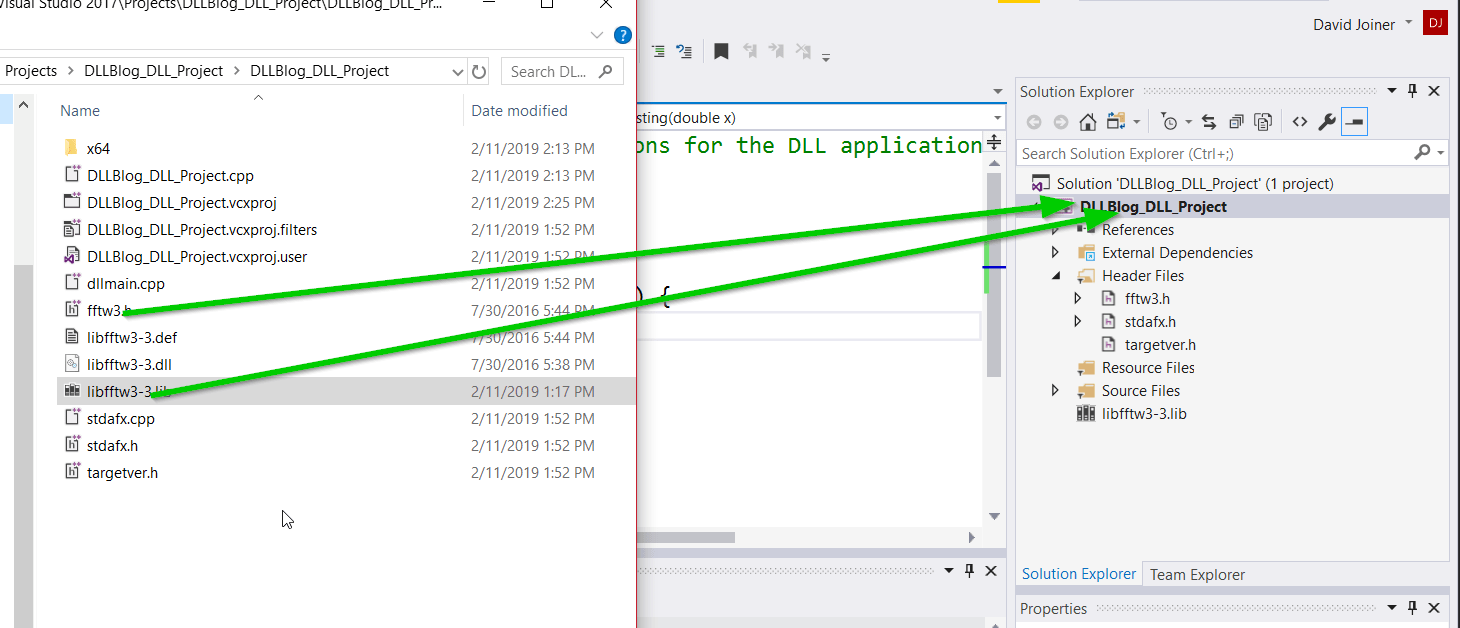Click the Switch Views icon in Solution Explorer
Screen dimensions: 1460x628
(x=1116, y=122)
